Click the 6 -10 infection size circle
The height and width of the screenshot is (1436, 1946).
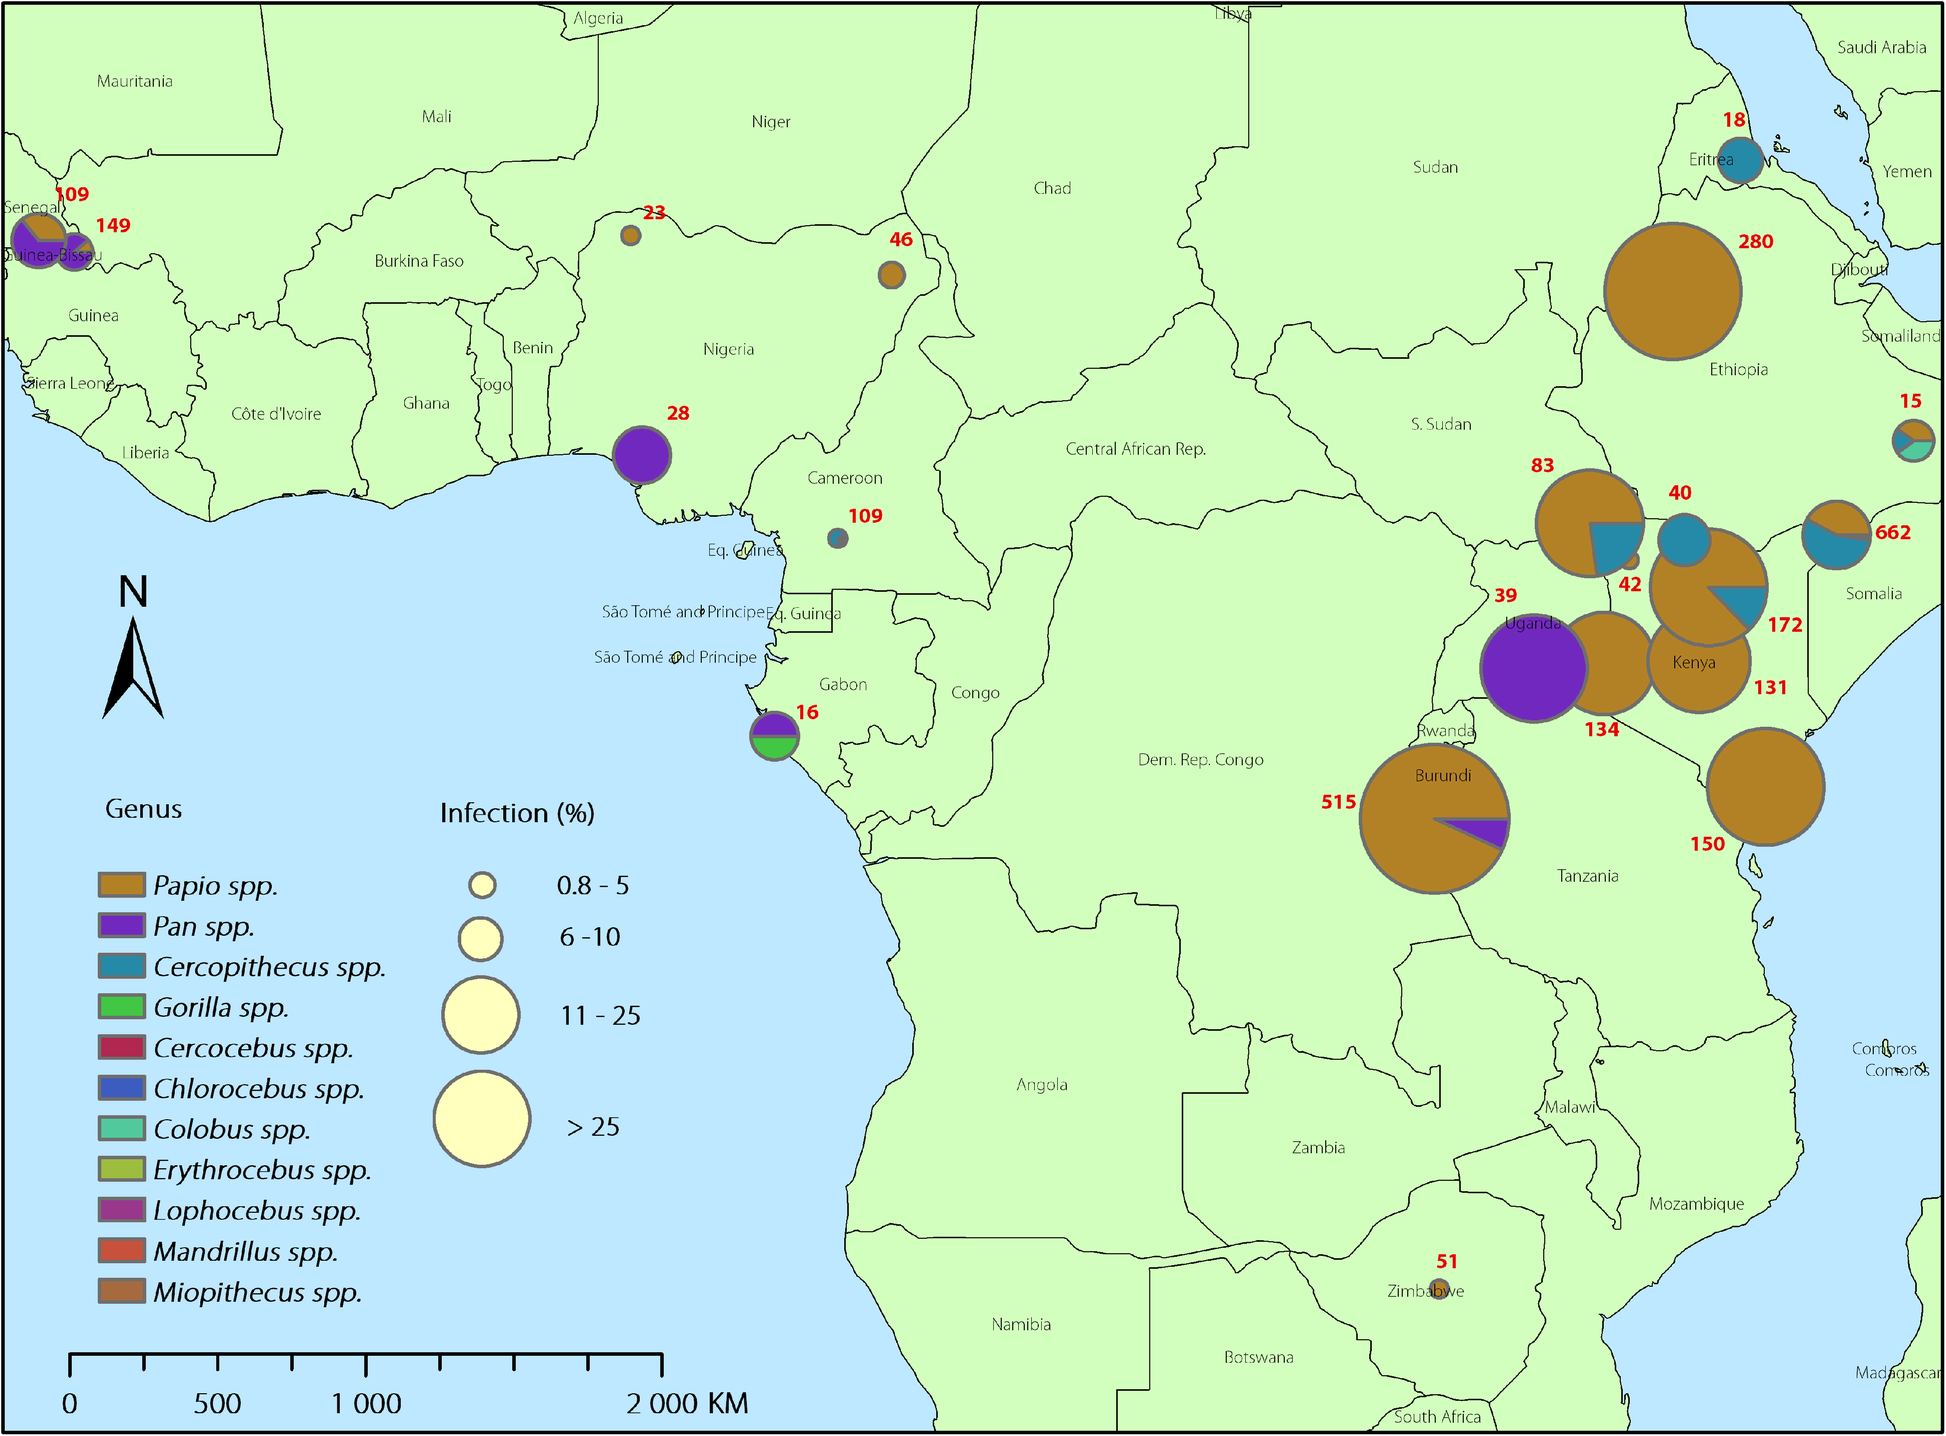[x=481, y=939]
